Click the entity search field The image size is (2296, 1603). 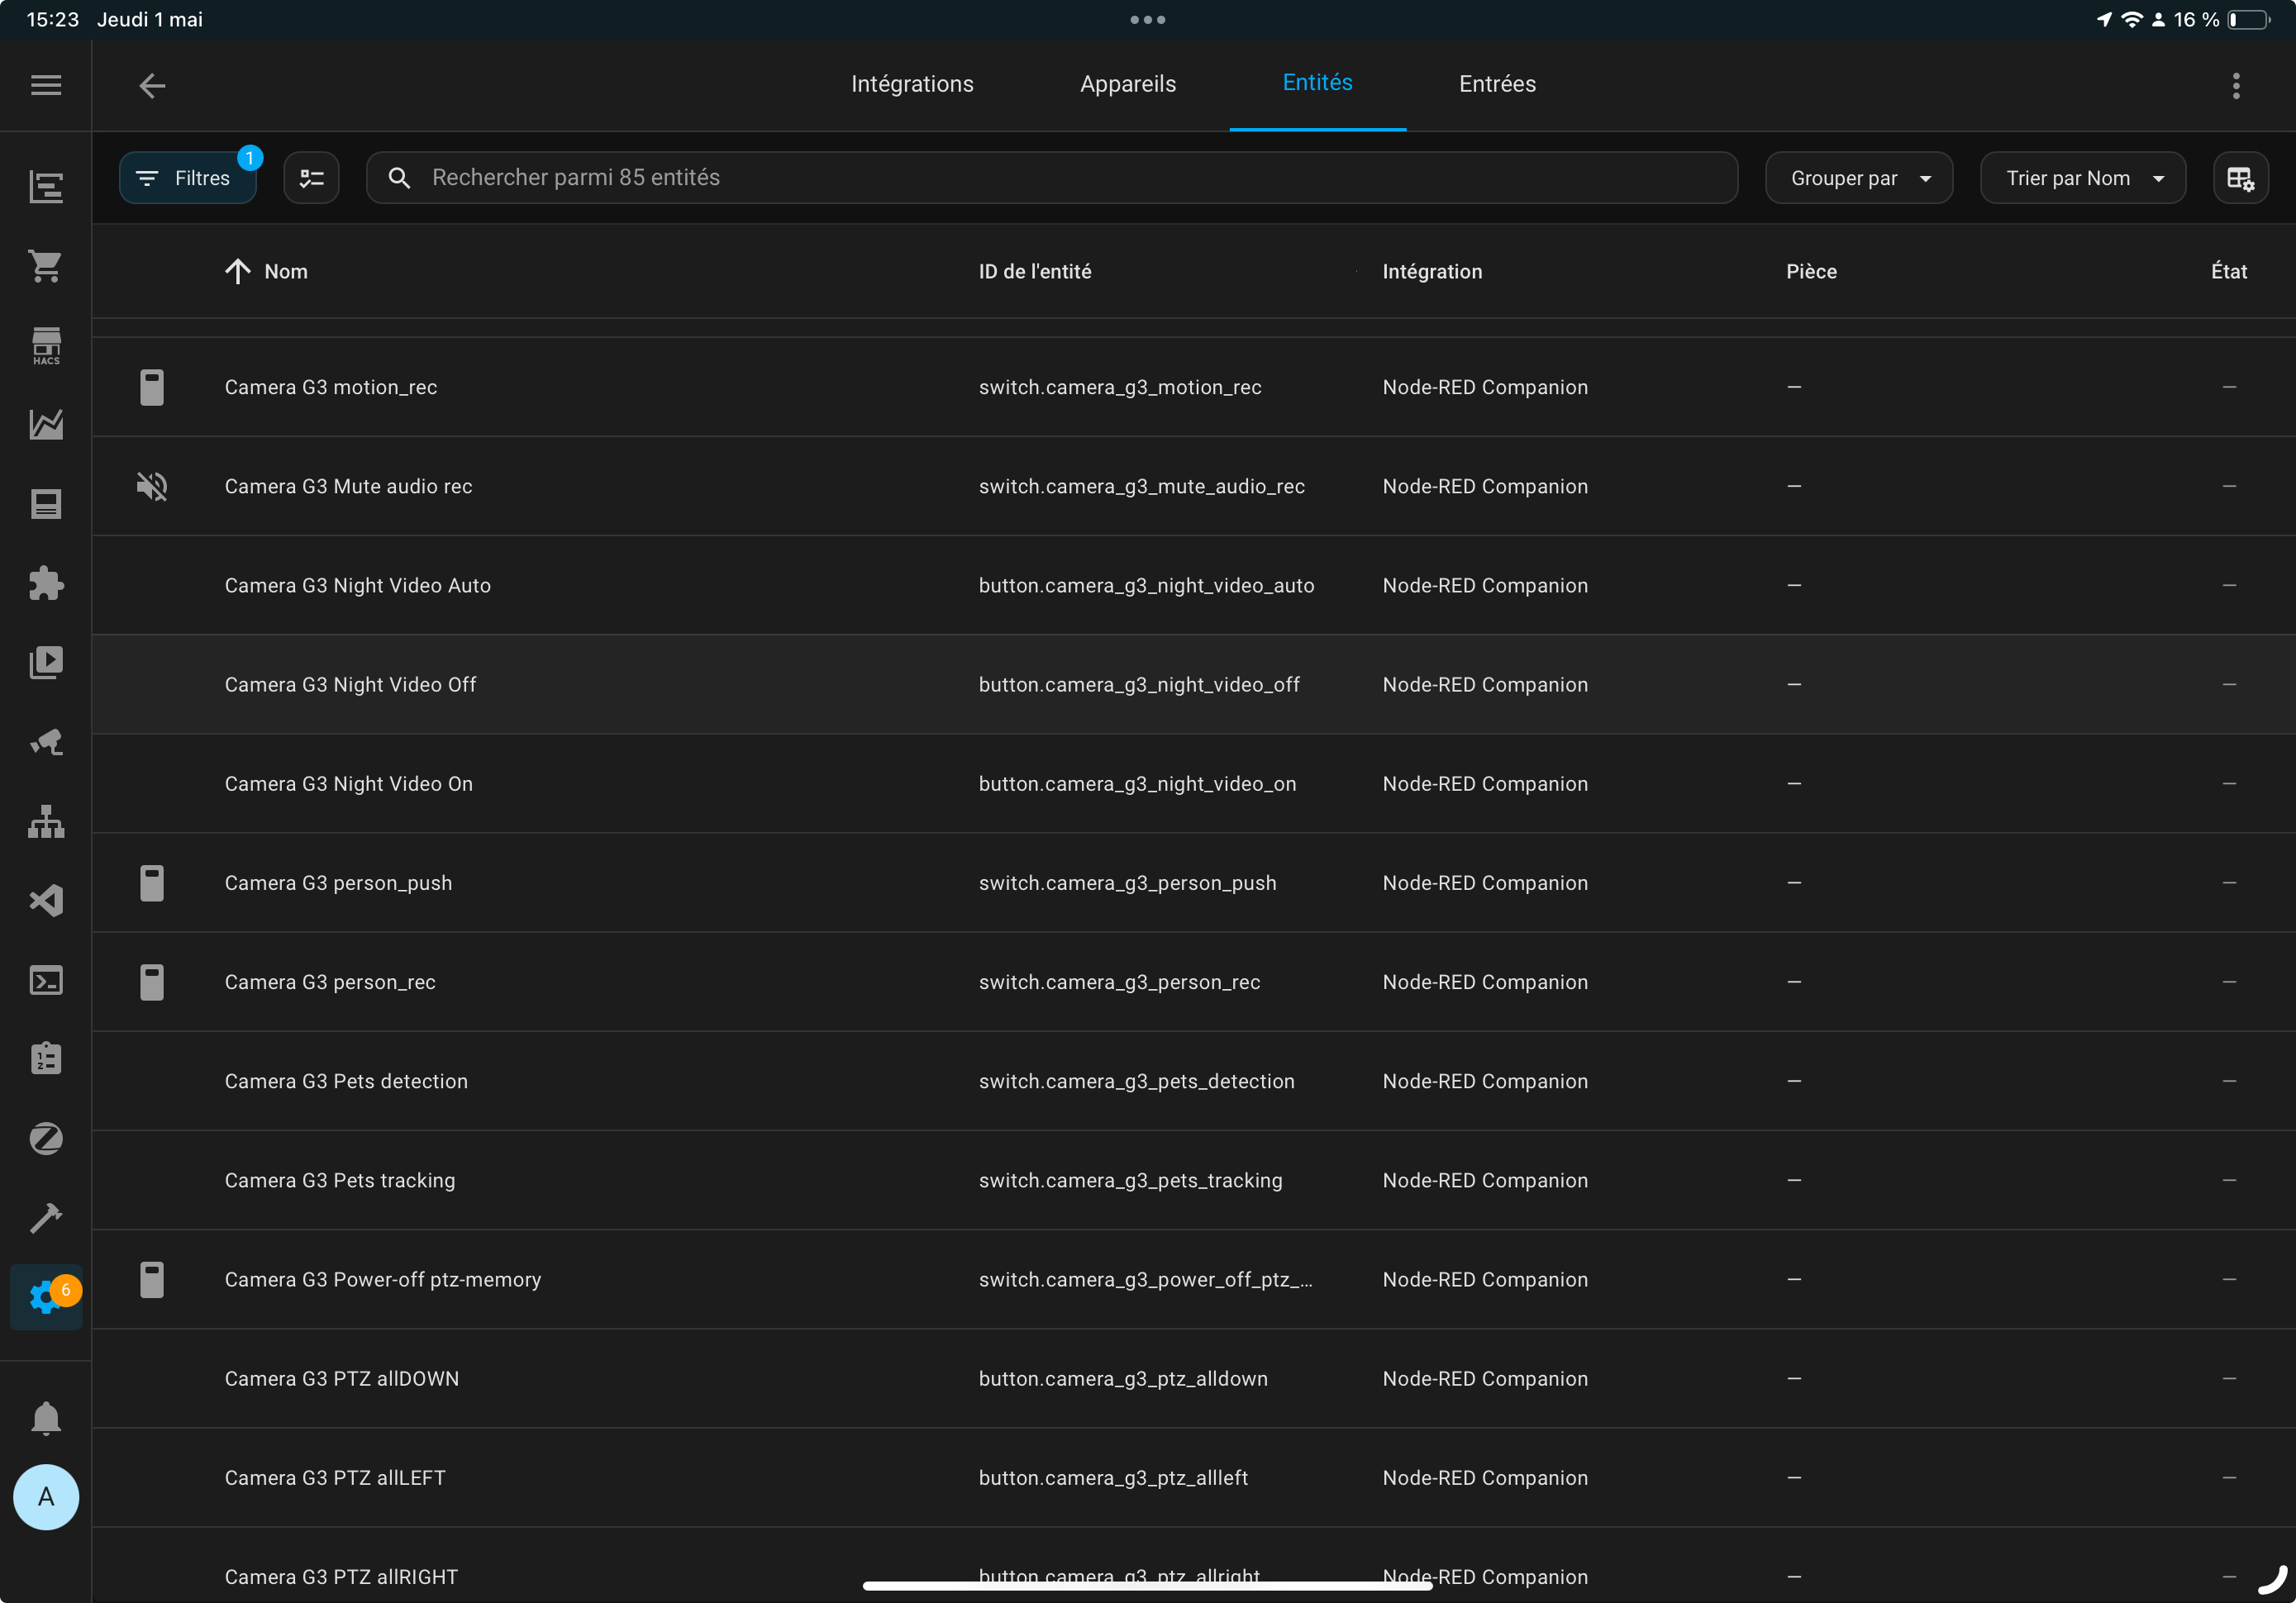point(1050,177)
